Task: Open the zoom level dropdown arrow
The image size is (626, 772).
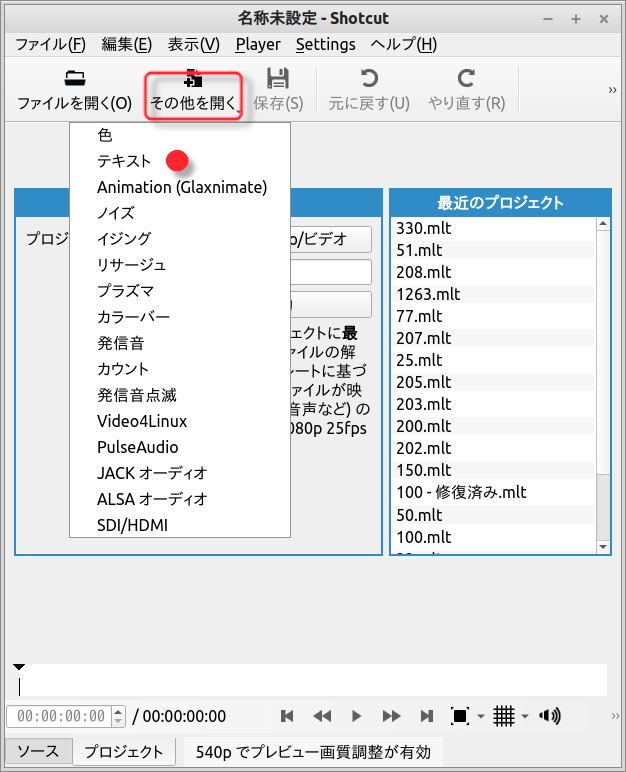Action: [x=481, y=717]
